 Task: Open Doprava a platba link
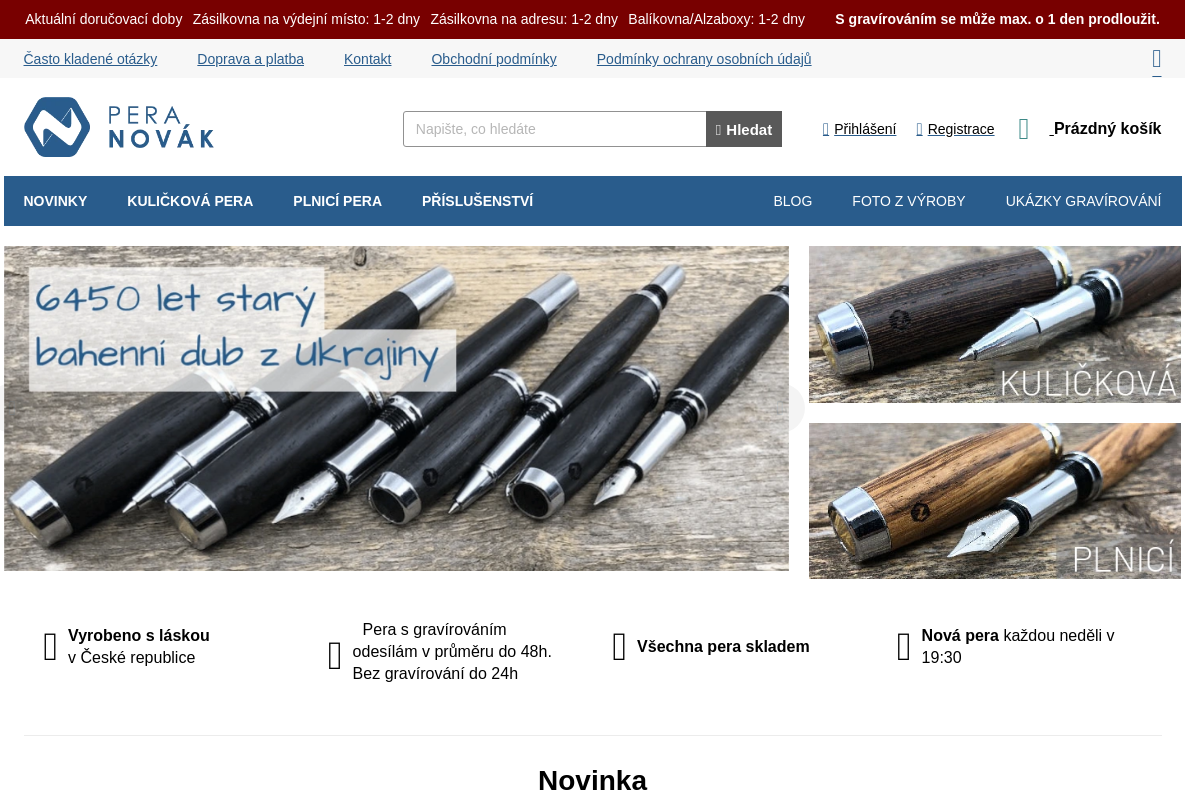pos(250,59)
